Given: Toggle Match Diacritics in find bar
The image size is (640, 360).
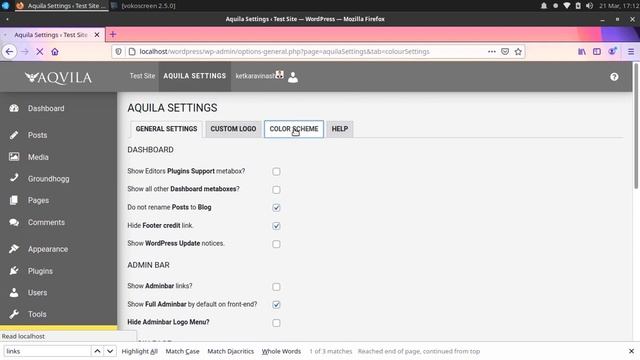Looking at the screenshot, I should [231, 351].
